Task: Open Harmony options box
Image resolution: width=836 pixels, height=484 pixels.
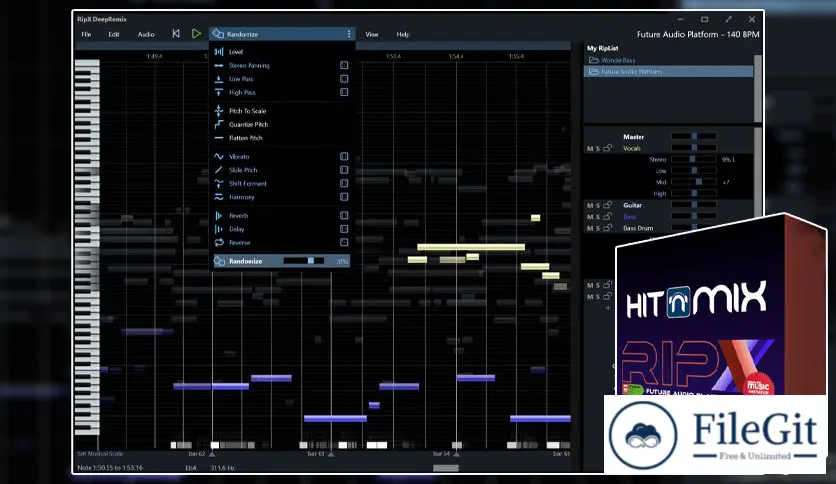Action: click(x=344, y=197)
